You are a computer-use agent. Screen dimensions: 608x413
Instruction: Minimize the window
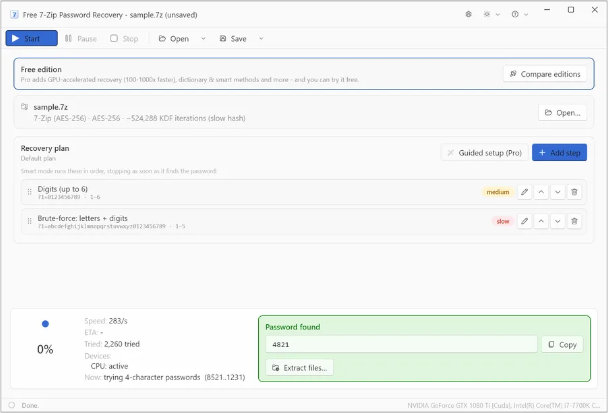(x=547, y=10)
